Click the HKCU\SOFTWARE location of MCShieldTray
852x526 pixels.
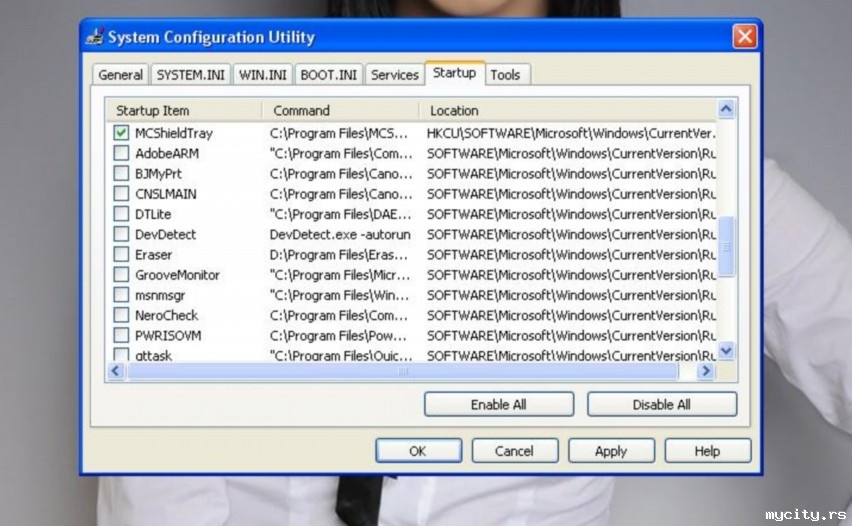571,133
